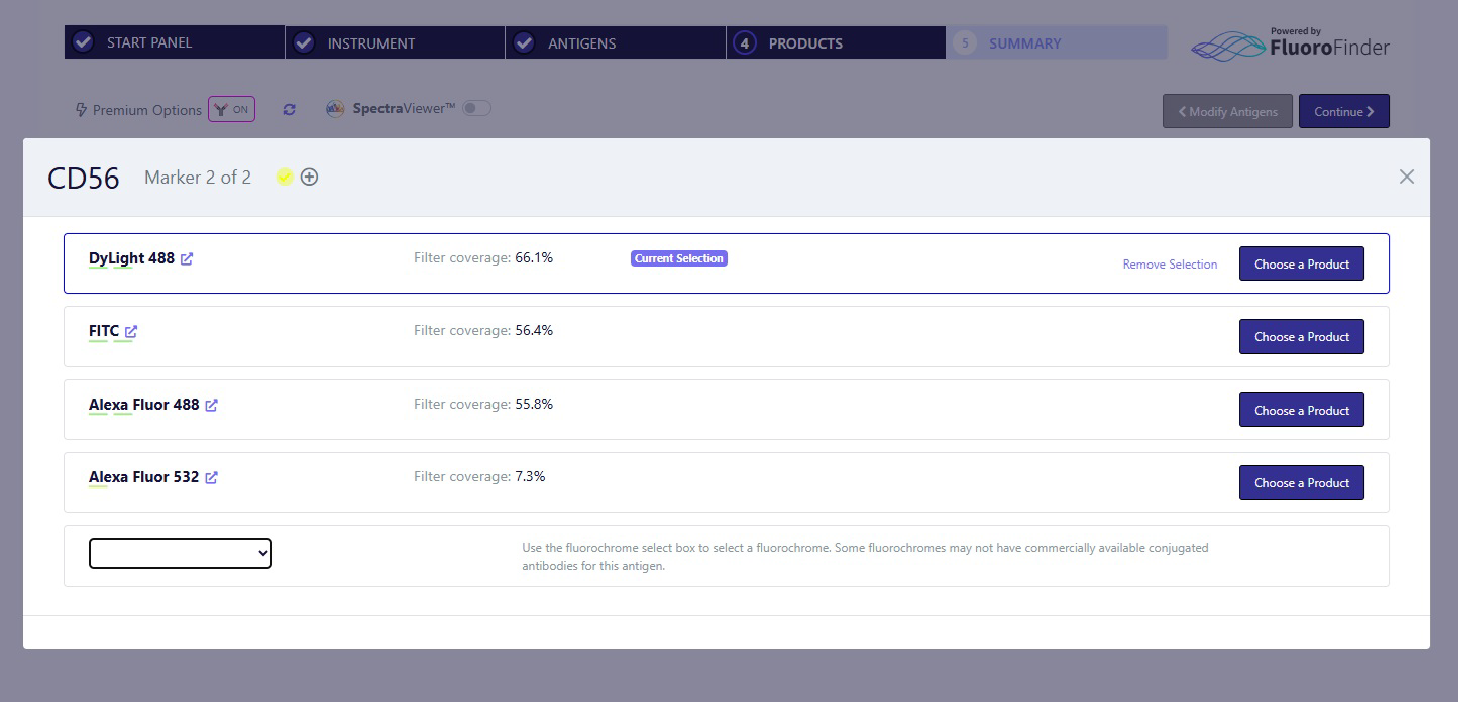Close the CD56 dialog with the X

click(1406, 177)
